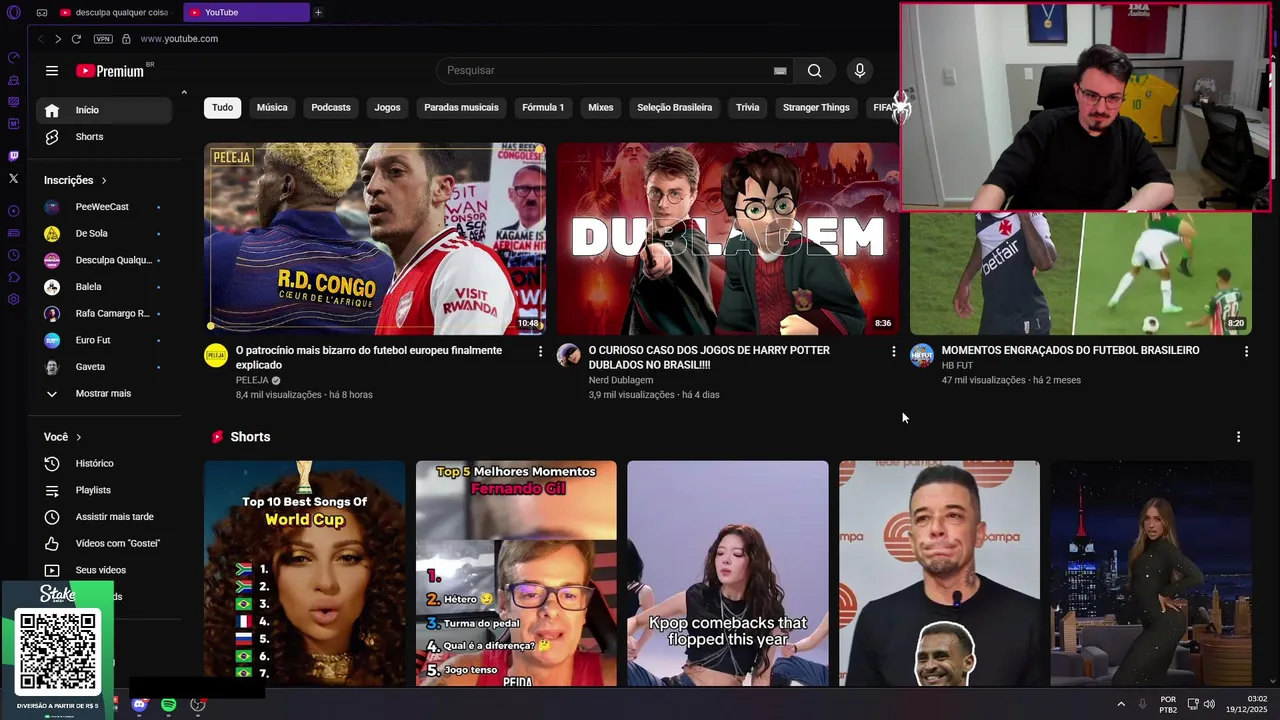Open the HB FUT channel name

(x=957, y=366)
